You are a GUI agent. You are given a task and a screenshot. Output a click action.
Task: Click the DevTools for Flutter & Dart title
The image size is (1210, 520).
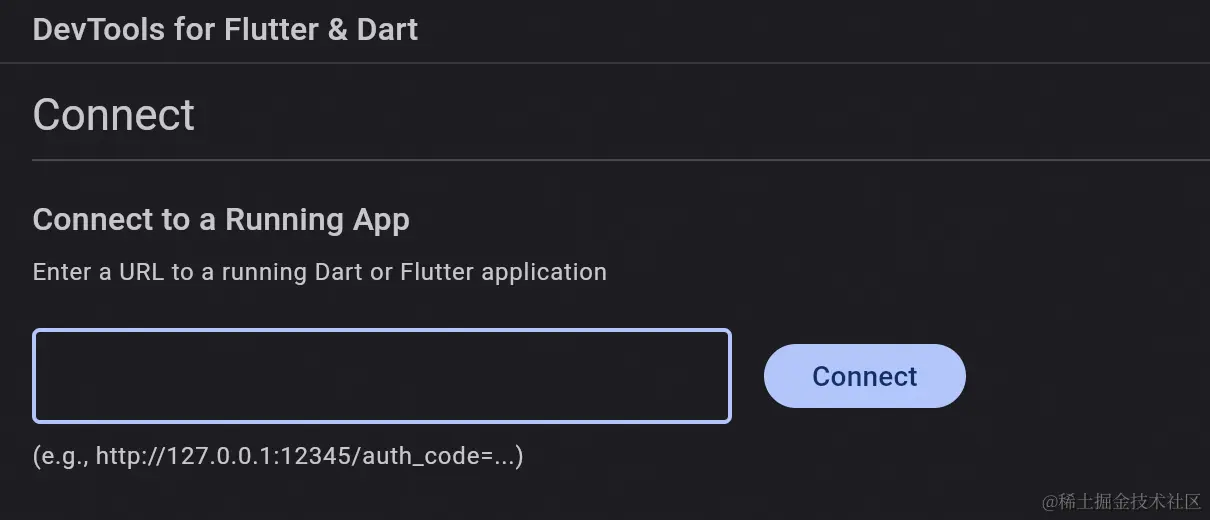click(225, 30)
